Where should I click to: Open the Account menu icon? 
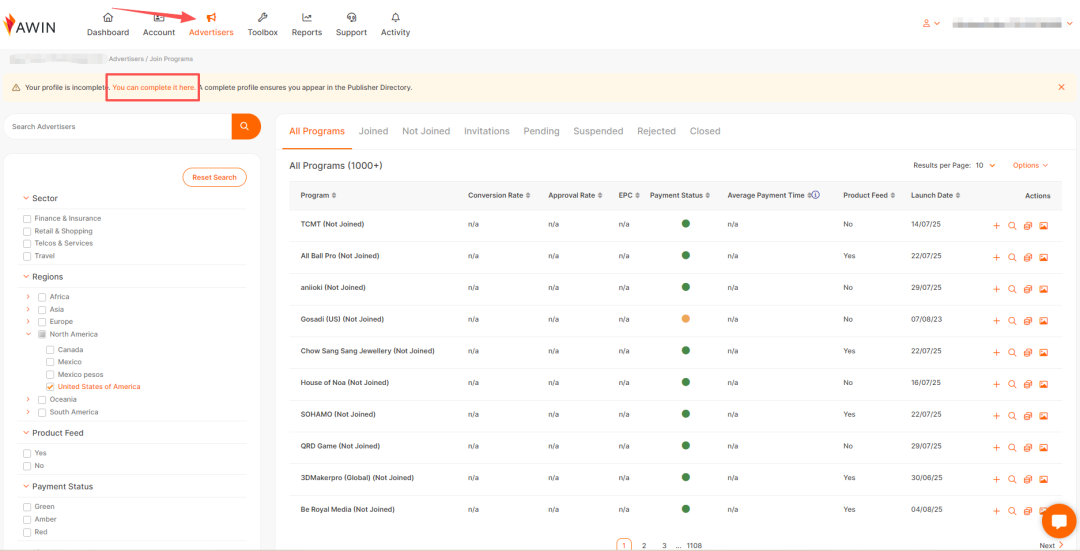click(x=158, y=18)
